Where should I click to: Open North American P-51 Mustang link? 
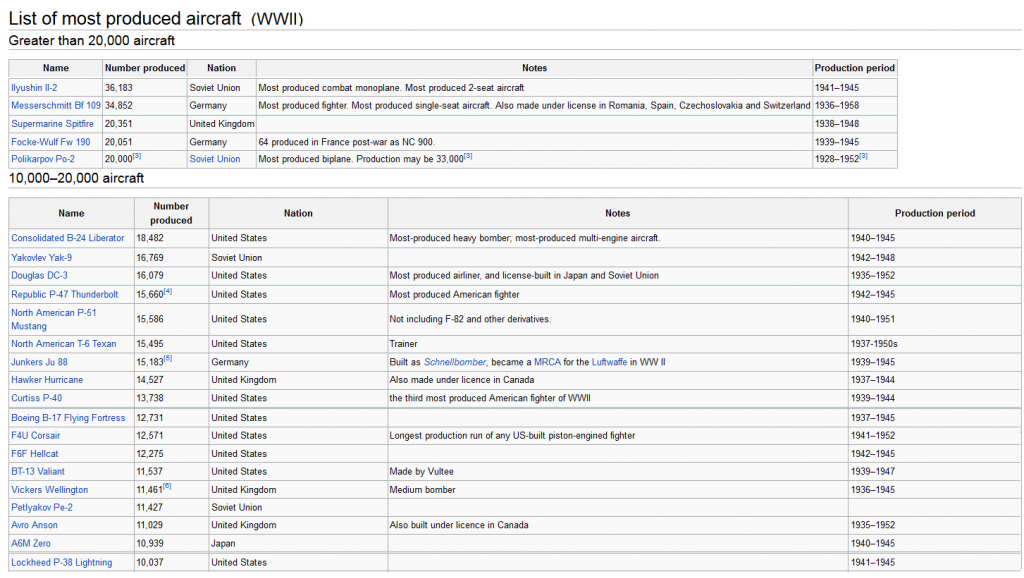coord(54,319)
